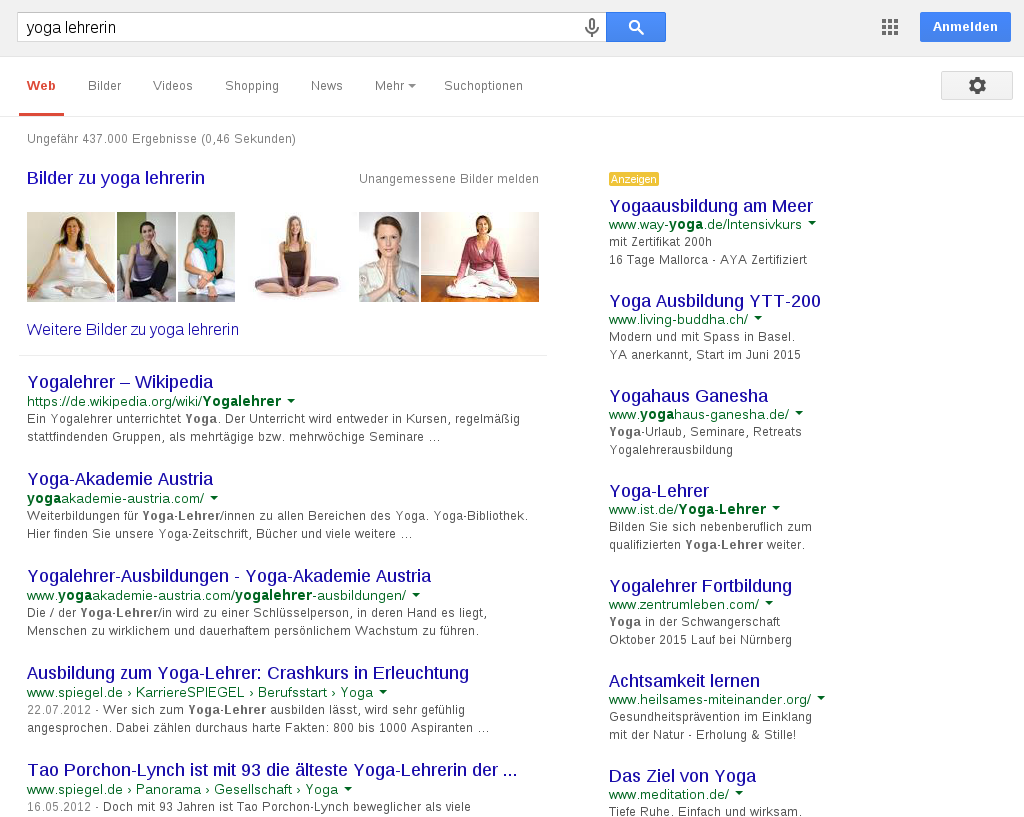Click the microphone voice search icon

(592, 27)
